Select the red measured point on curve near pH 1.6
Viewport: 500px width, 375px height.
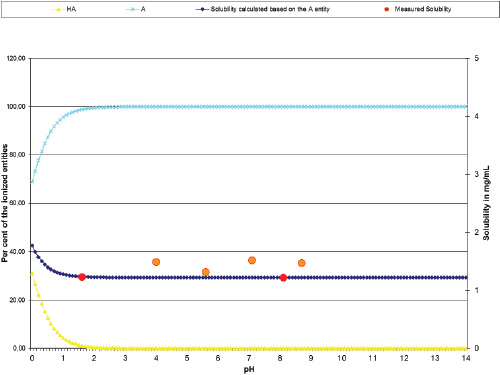click(82, 277)
